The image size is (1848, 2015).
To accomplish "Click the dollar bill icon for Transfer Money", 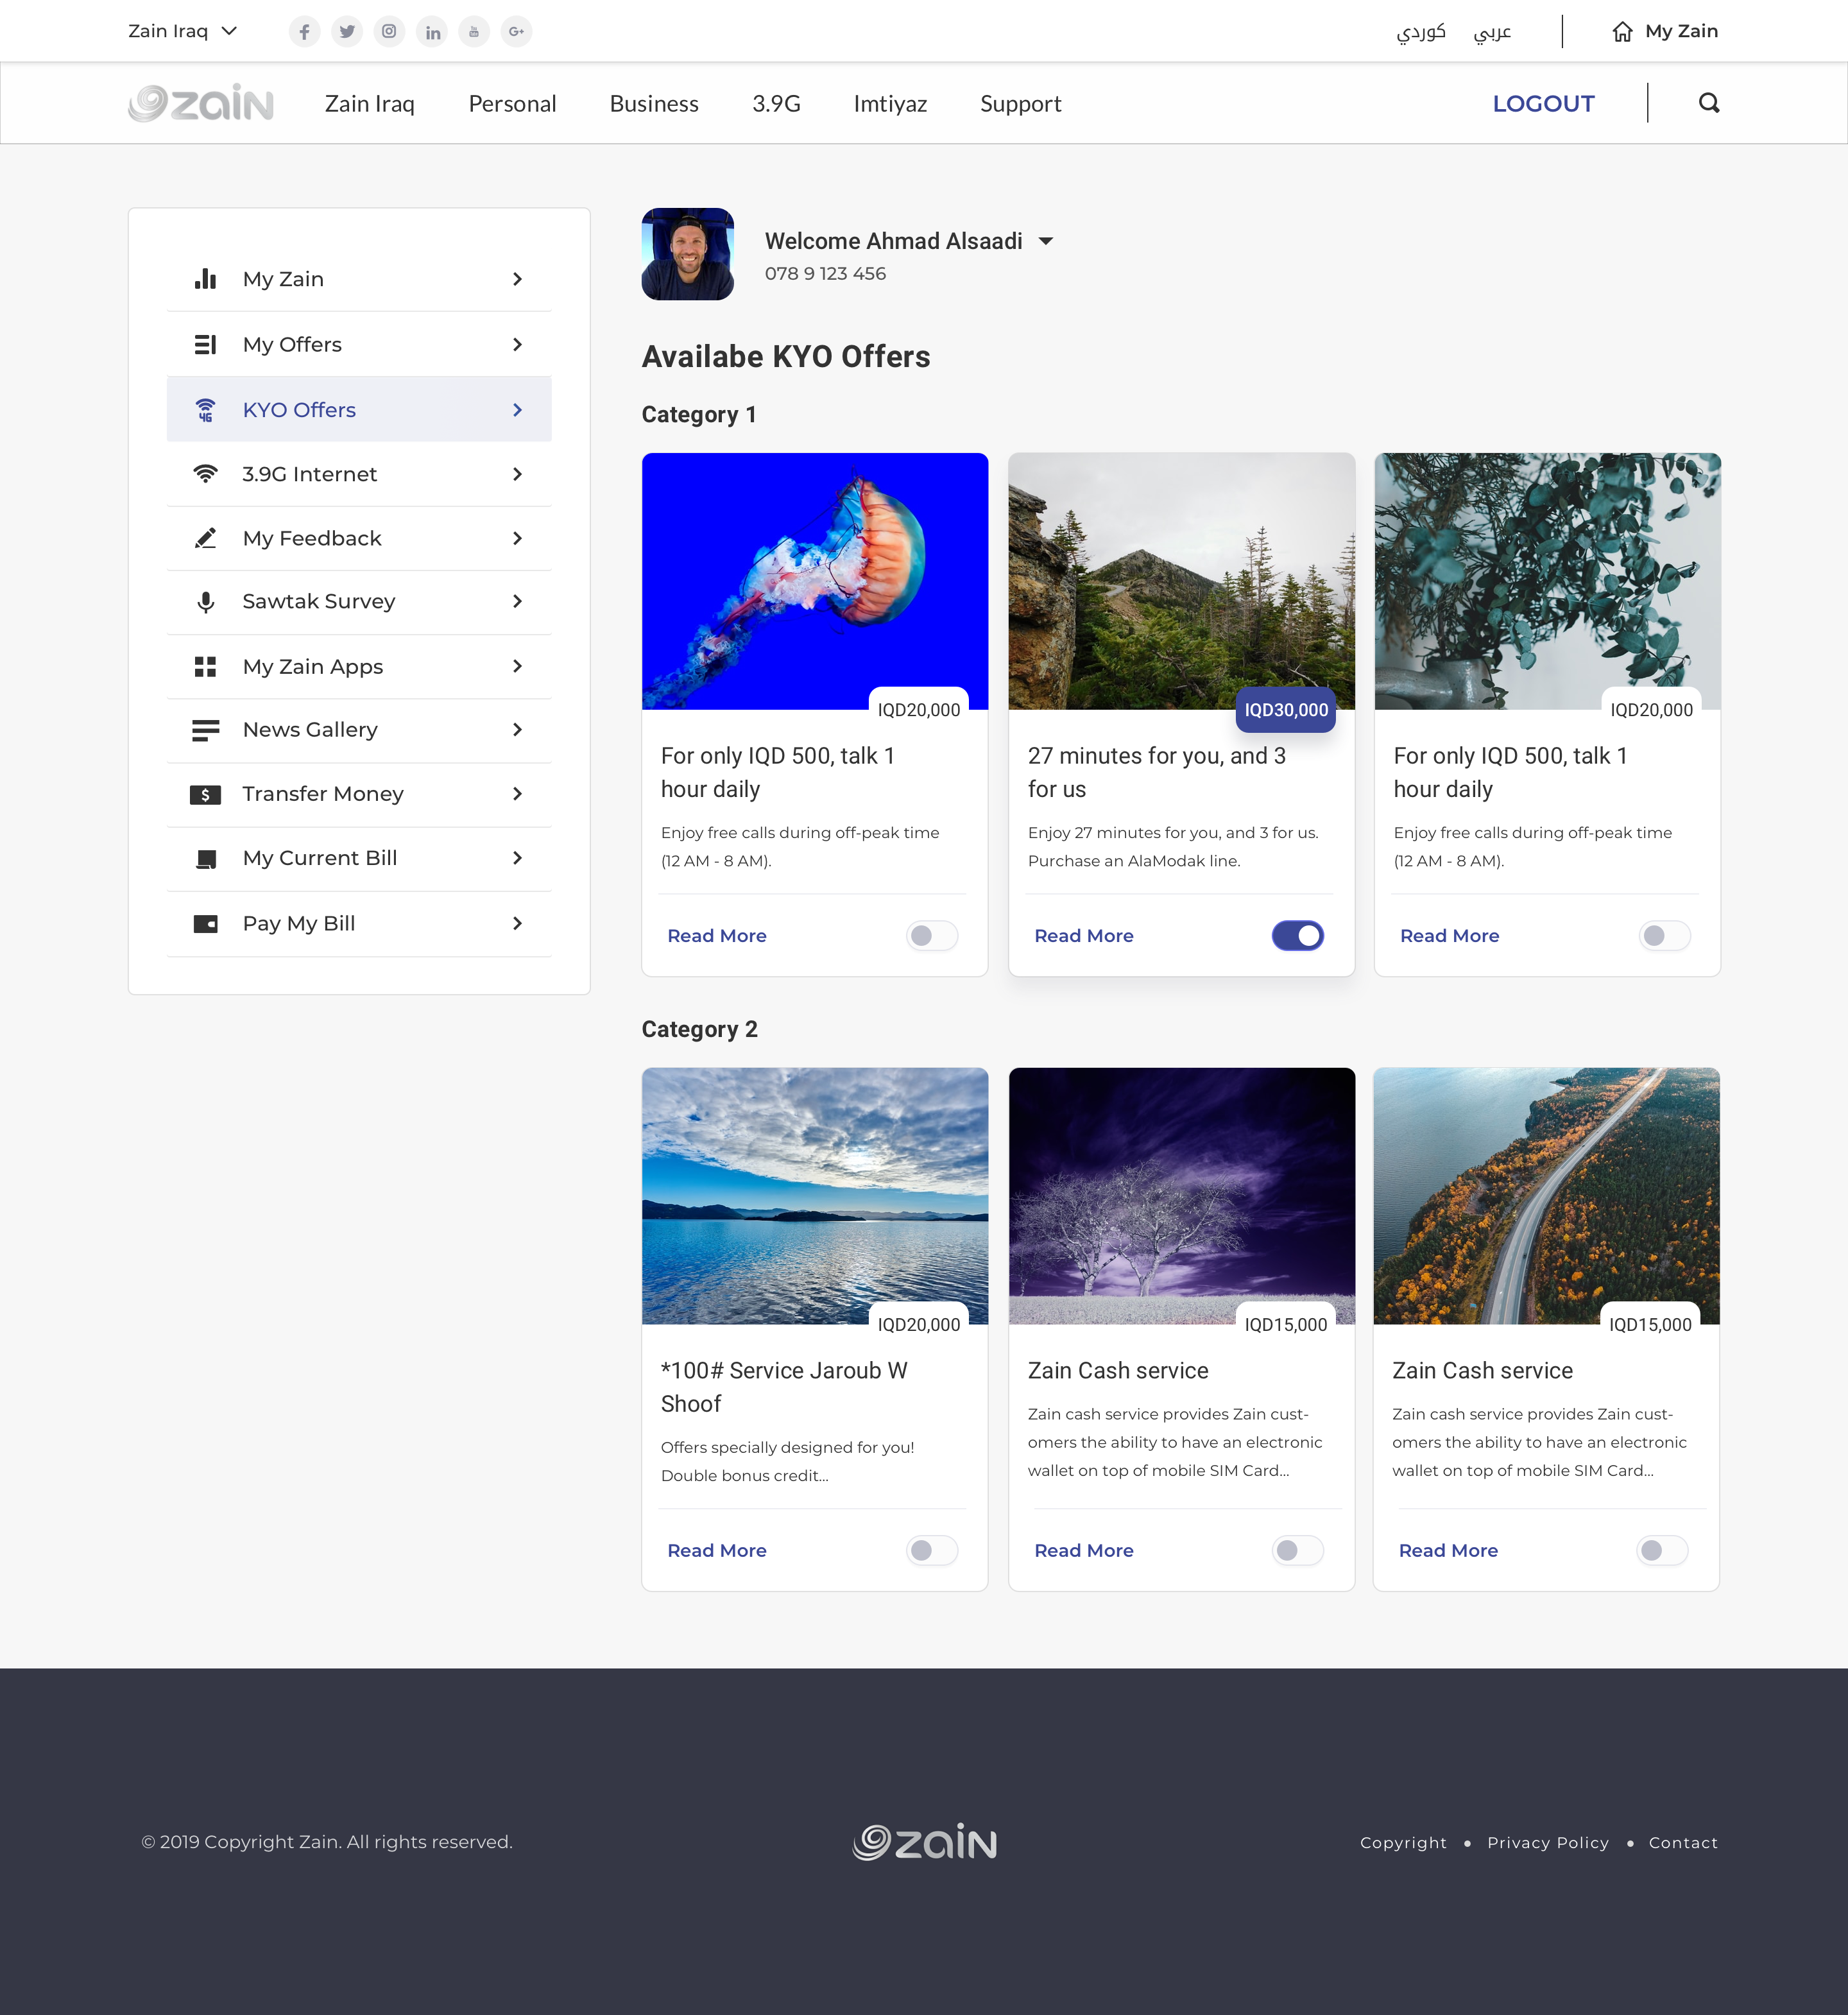I will tap(205, 795).
